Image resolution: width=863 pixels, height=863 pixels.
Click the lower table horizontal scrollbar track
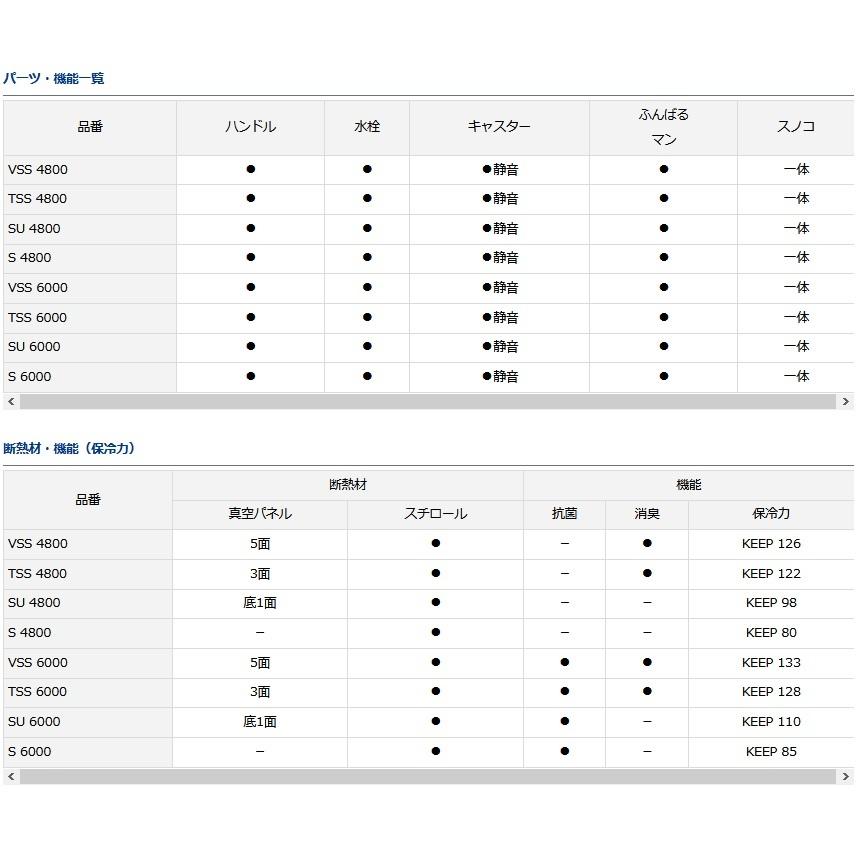click(x=428, y=777)
